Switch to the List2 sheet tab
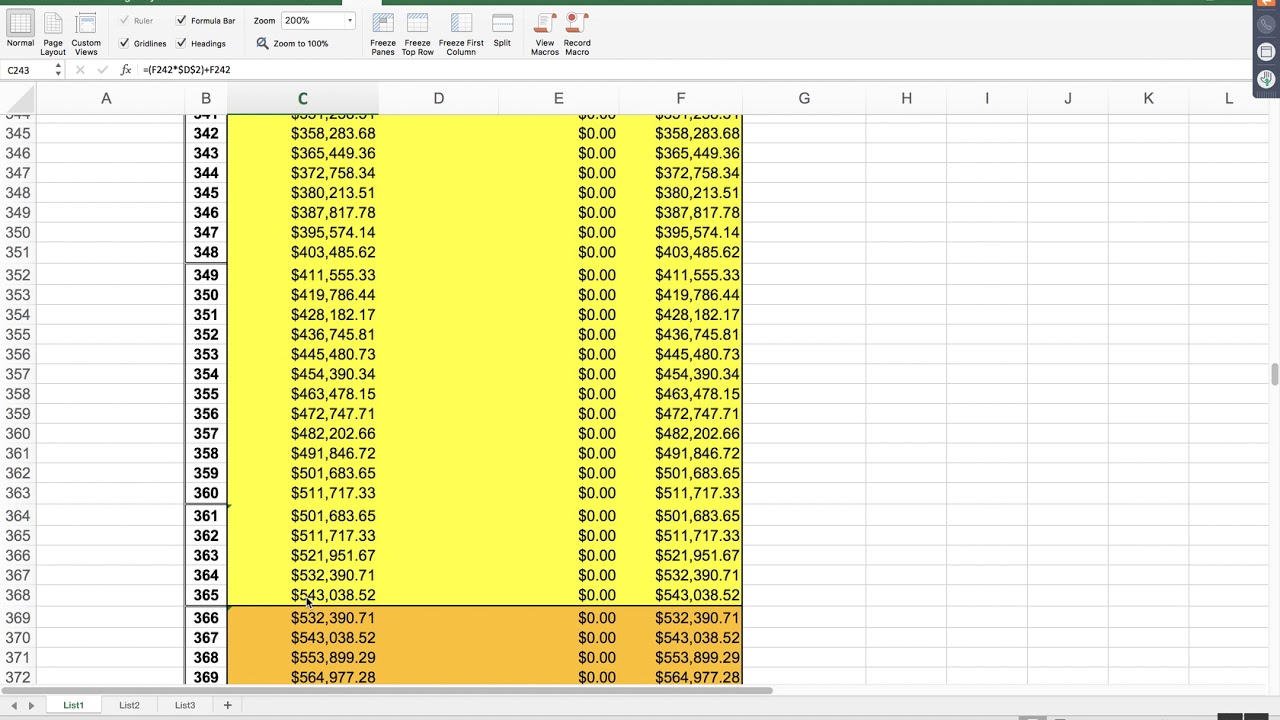This screenshot has height=720, width=1280. click(129, 705)
